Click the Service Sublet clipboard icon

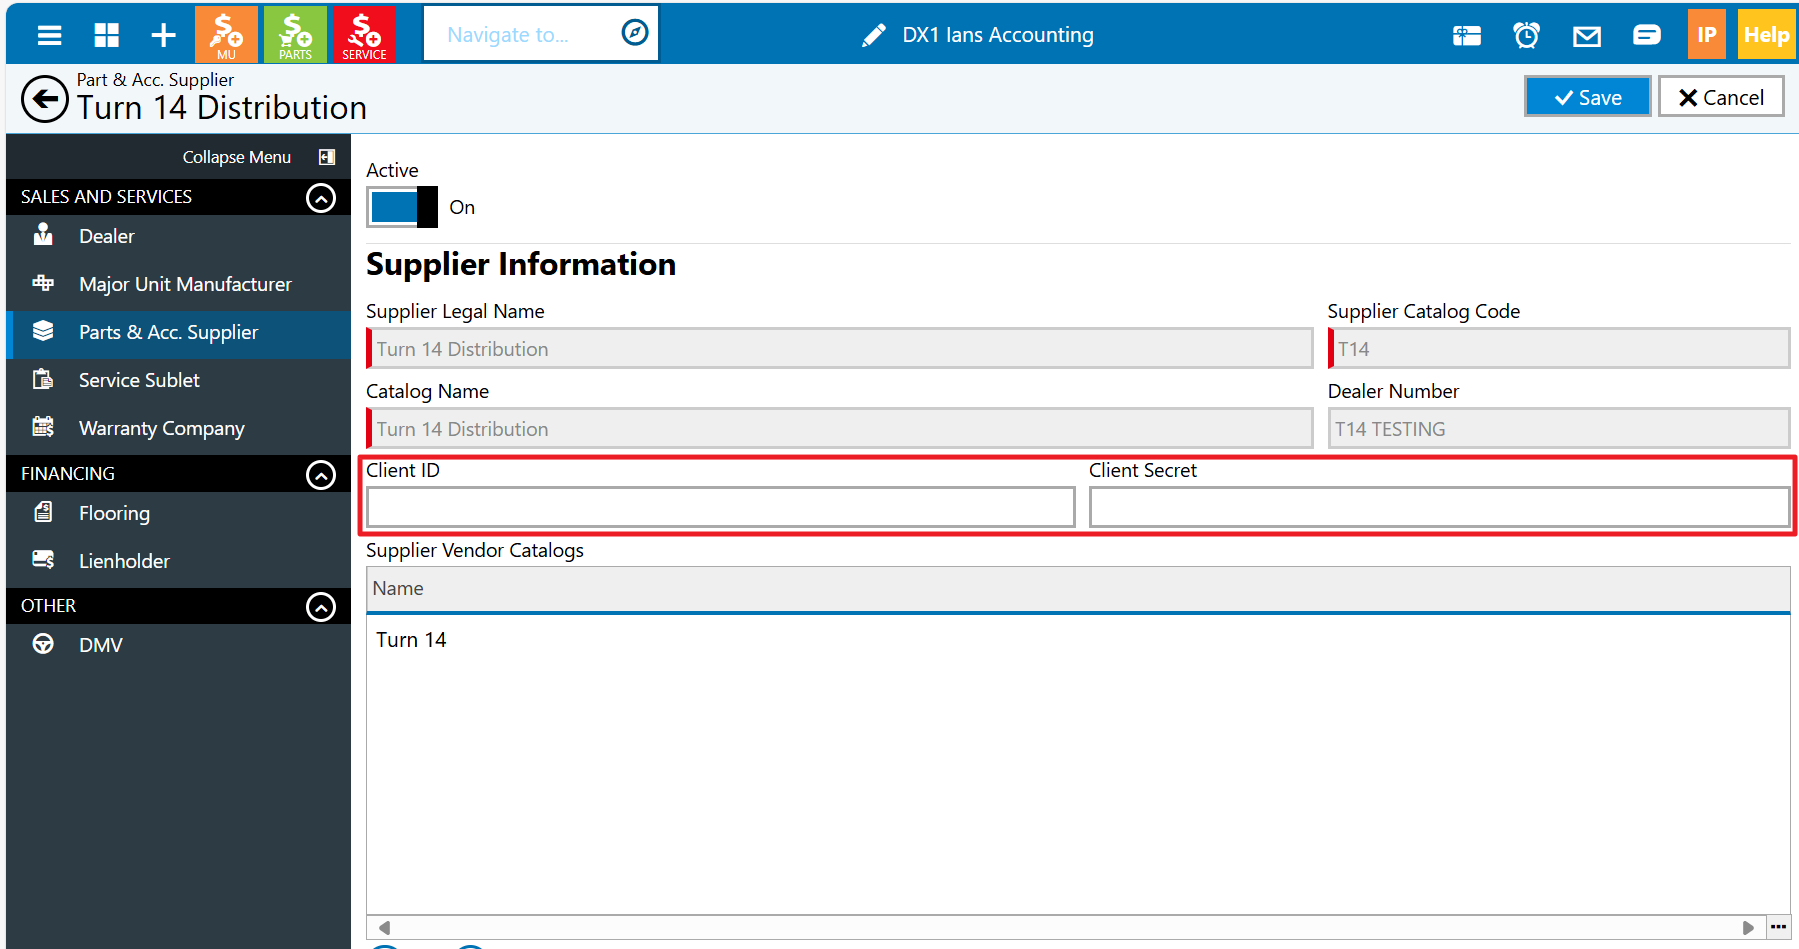pos(43,379)
